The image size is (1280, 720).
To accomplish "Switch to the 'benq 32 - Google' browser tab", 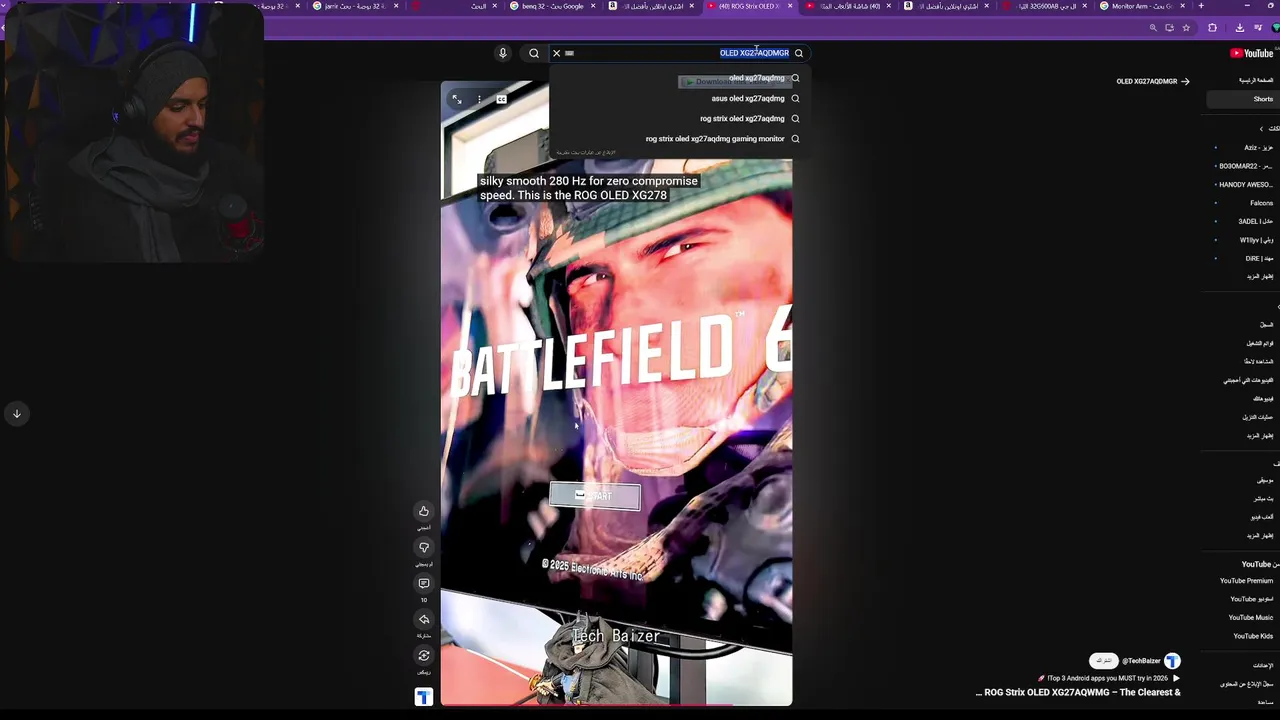I will point(552,6).
